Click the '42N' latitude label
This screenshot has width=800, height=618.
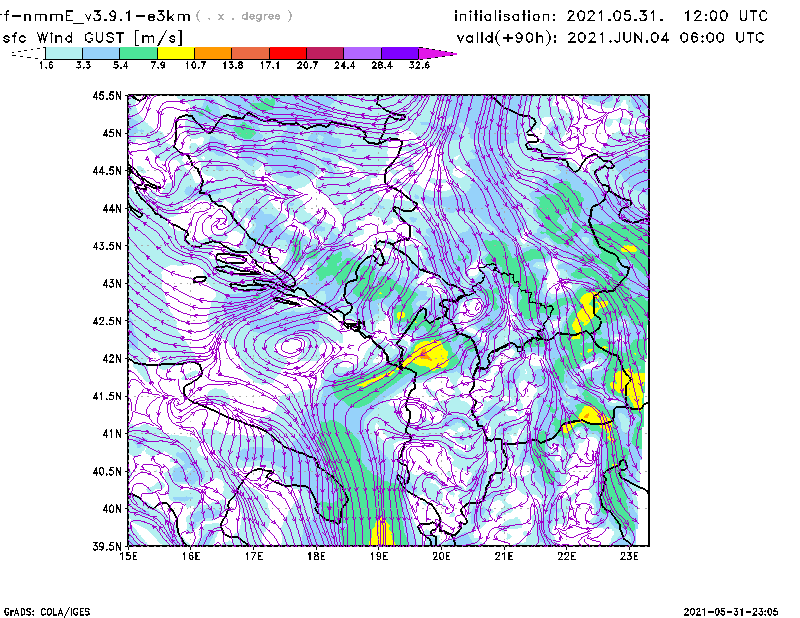click(x=112, y=359)
